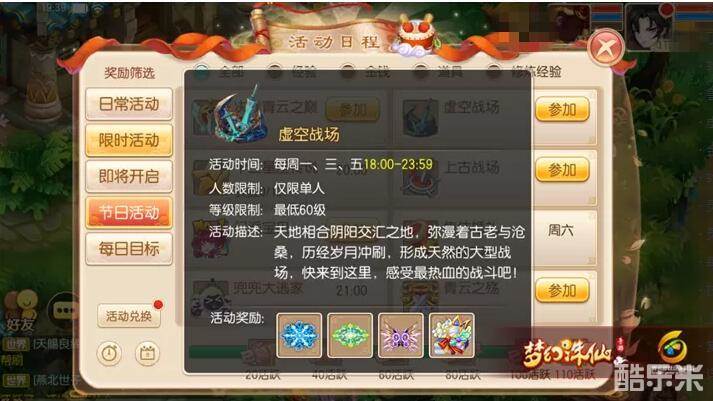The image size is (713, 401).
Task: Click 参加 button for 上古战场
Action: (x=562, y=170)
